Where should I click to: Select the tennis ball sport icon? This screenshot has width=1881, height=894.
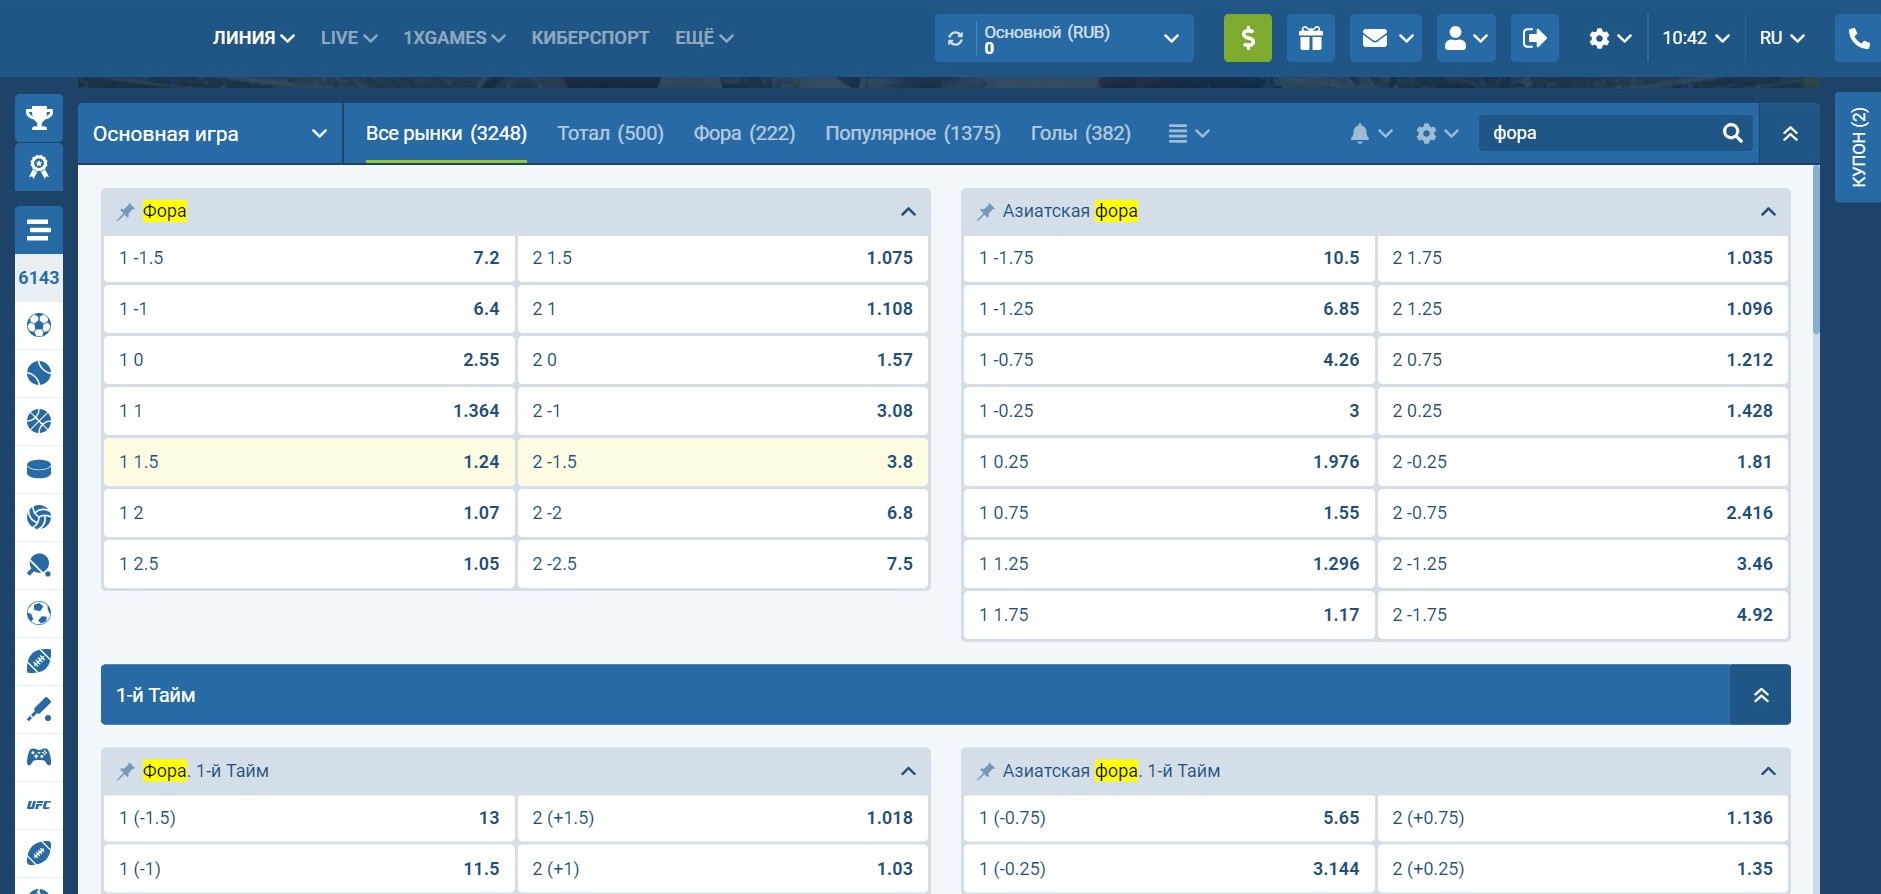pos(39,373)
